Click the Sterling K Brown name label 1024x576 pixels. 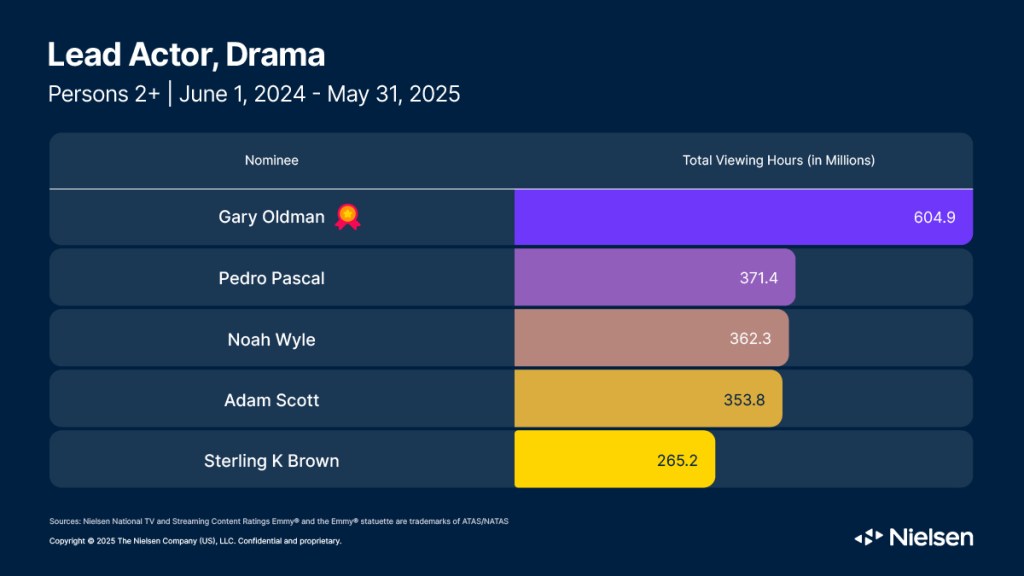(271, 461)
